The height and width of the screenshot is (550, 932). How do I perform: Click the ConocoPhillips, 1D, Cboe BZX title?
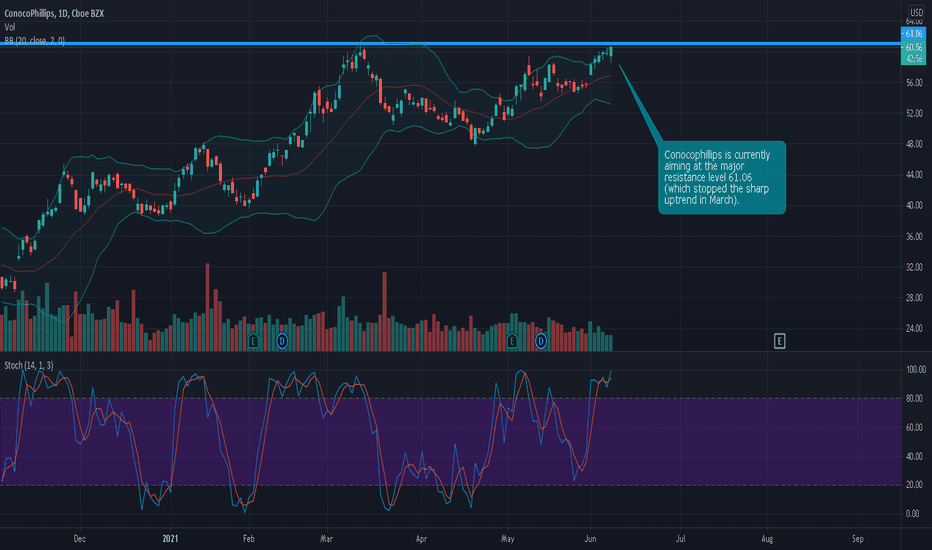(54, 13)
